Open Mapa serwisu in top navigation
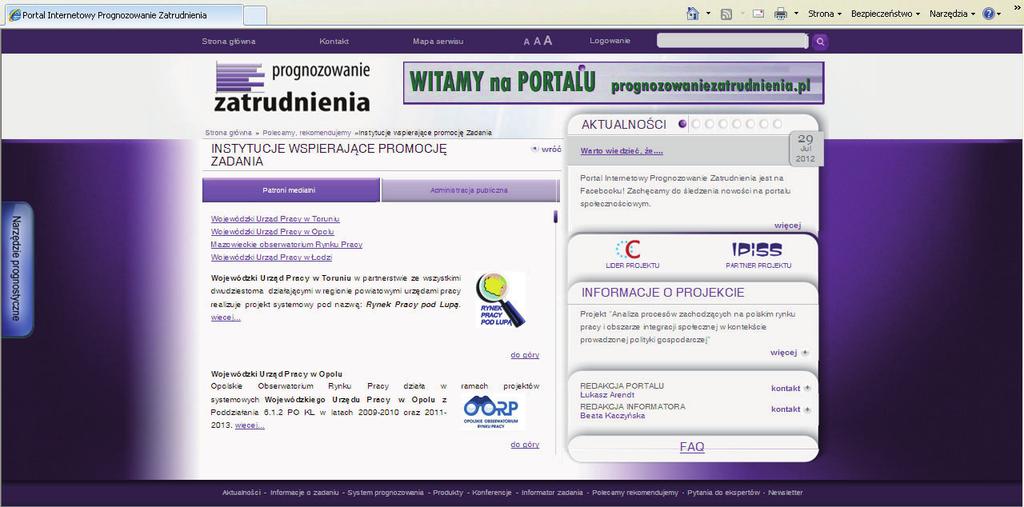The image size is (1024, 507). coord(438,41)
